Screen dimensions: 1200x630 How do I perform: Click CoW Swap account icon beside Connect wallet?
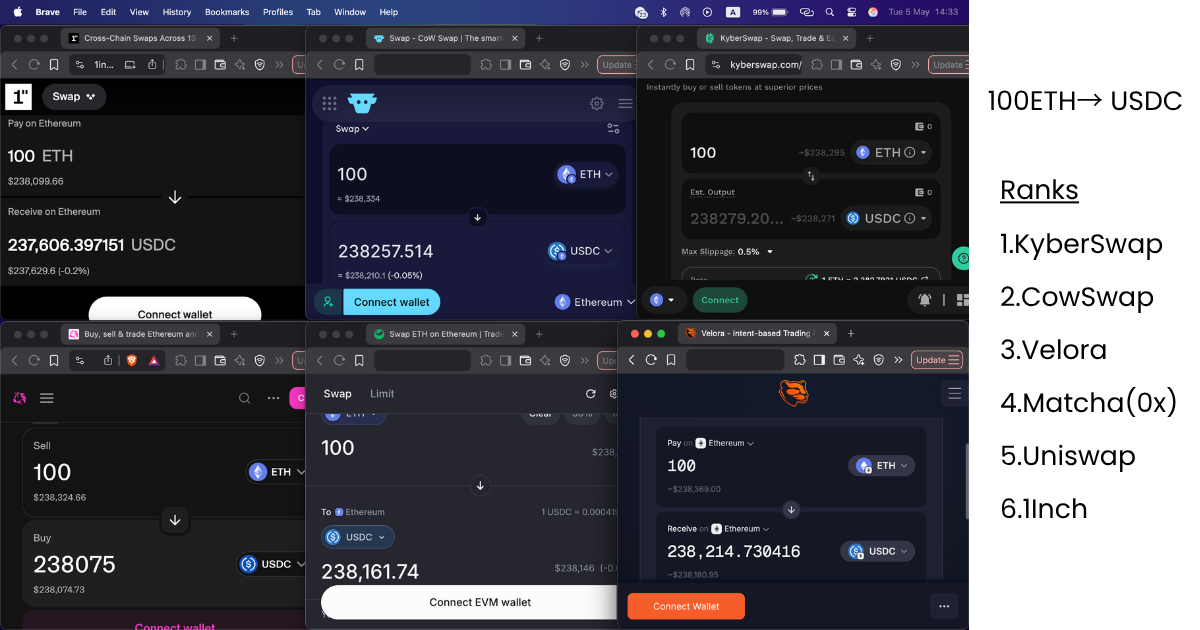coord(327,302)
